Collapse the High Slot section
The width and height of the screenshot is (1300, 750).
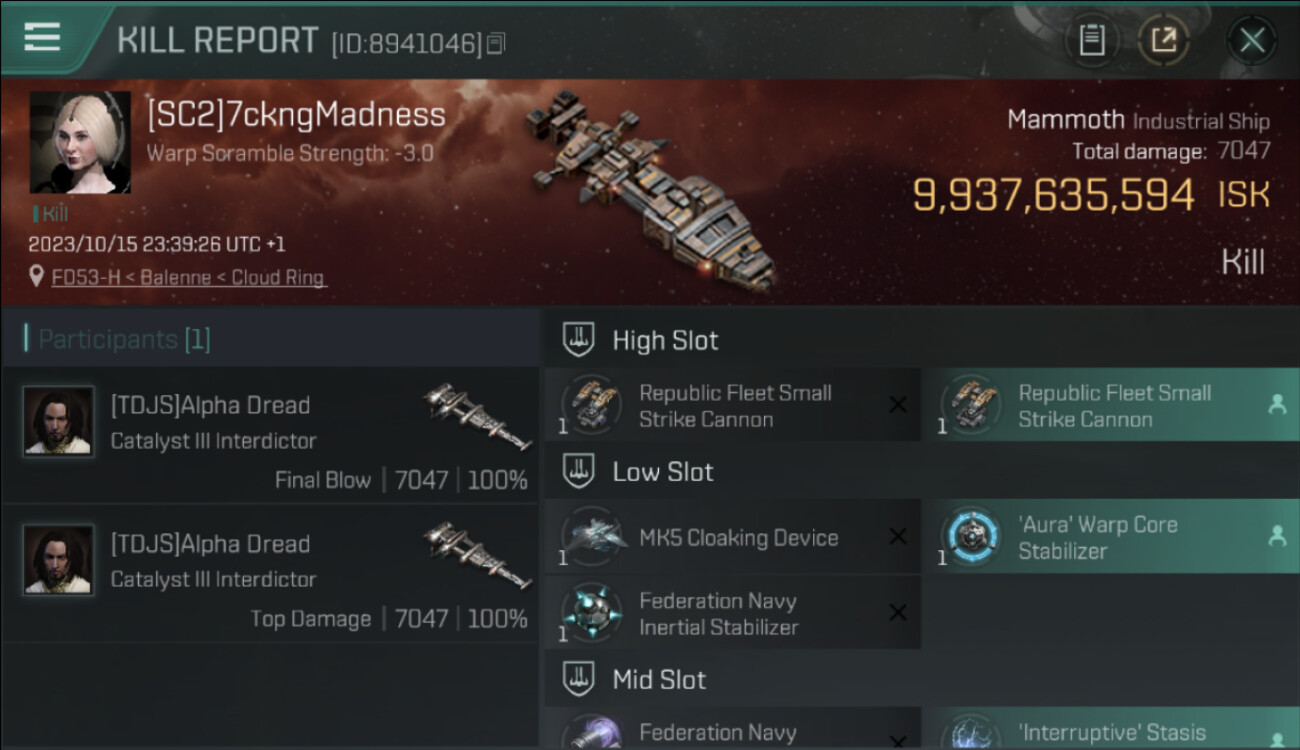(578, 340)
